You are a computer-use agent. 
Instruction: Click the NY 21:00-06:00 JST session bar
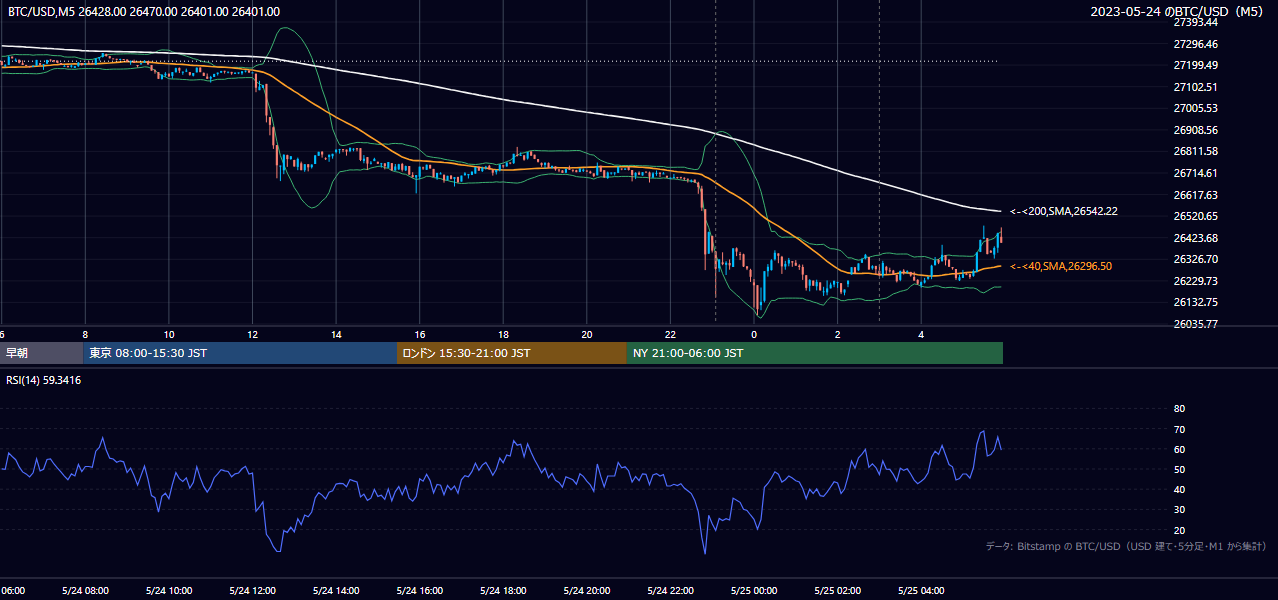pos(815,353)
